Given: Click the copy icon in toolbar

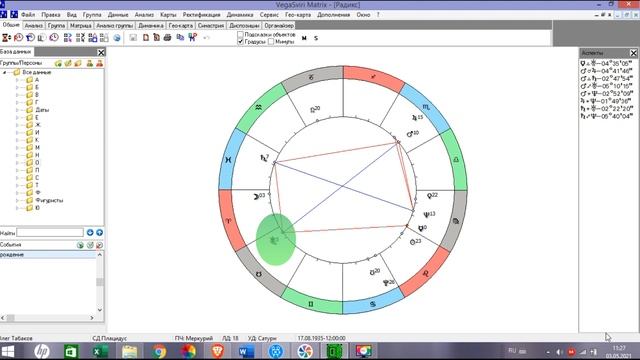Looking at the screenshot, I should (180, 38).
